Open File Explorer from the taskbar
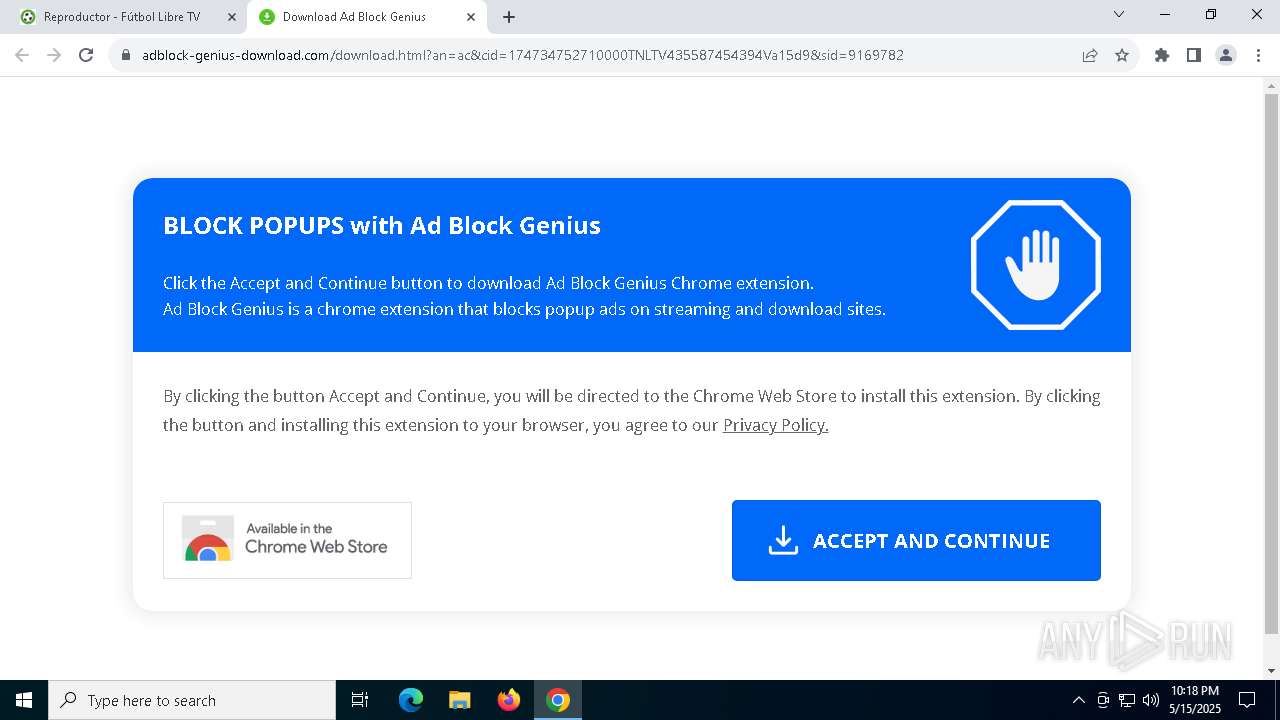The image size is (1280, 720). pos(460,700)
